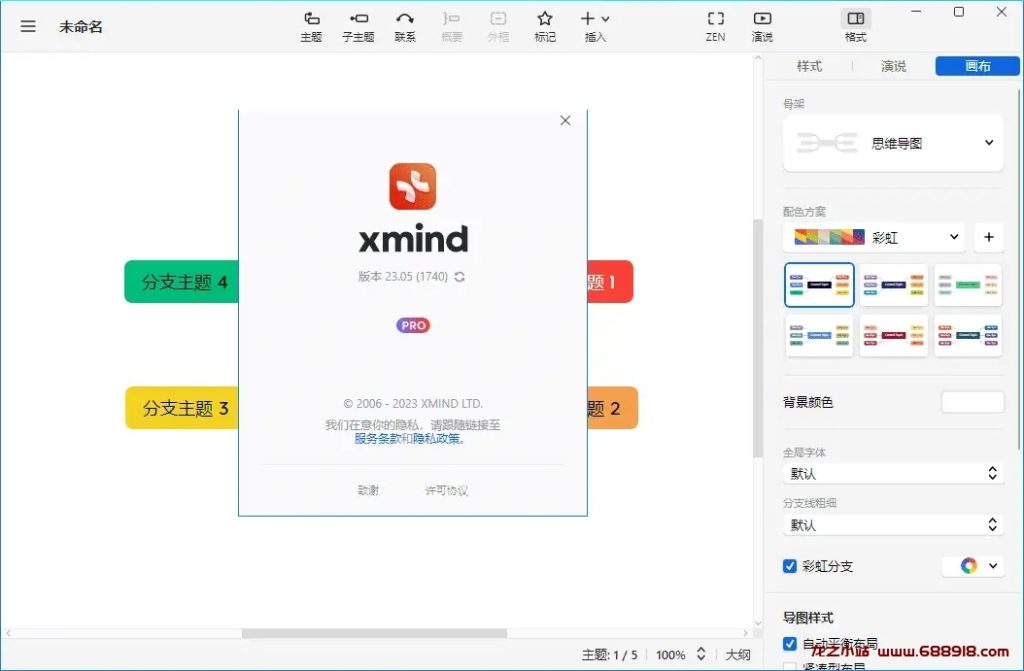Screen dimensions: 1024x671
Task: Pick the last theme thumbnail in bottom row
Action: click(968, 335)
